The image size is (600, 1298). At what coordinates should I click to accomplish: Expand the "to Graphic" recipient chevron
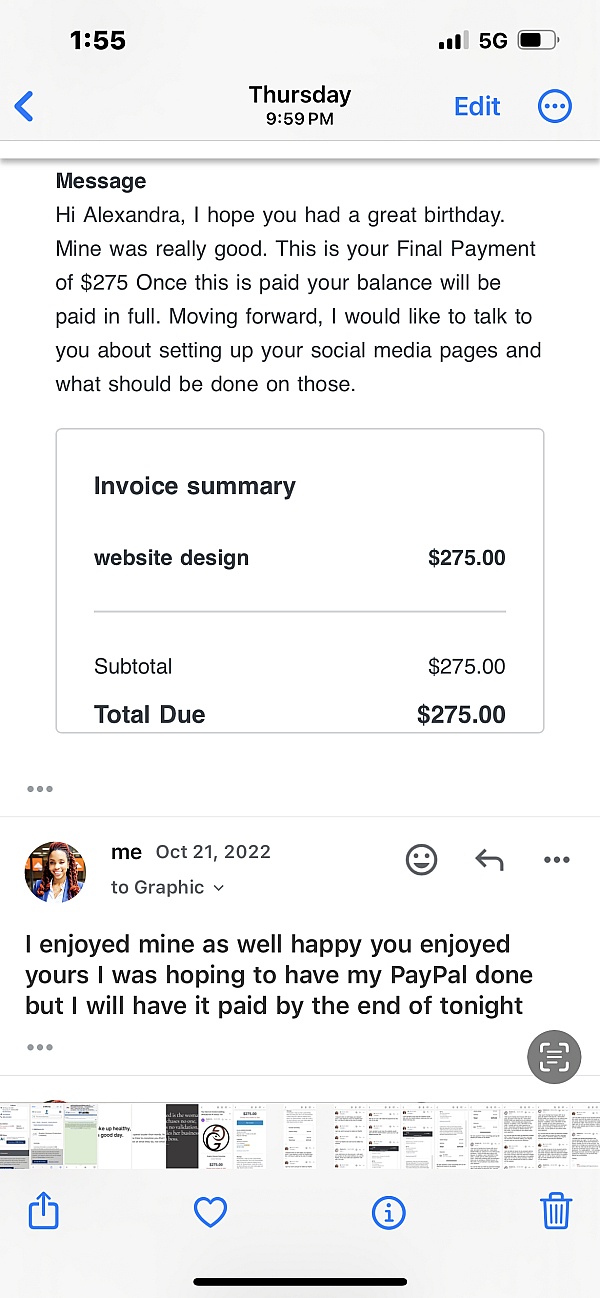click(x=219, y=888)
